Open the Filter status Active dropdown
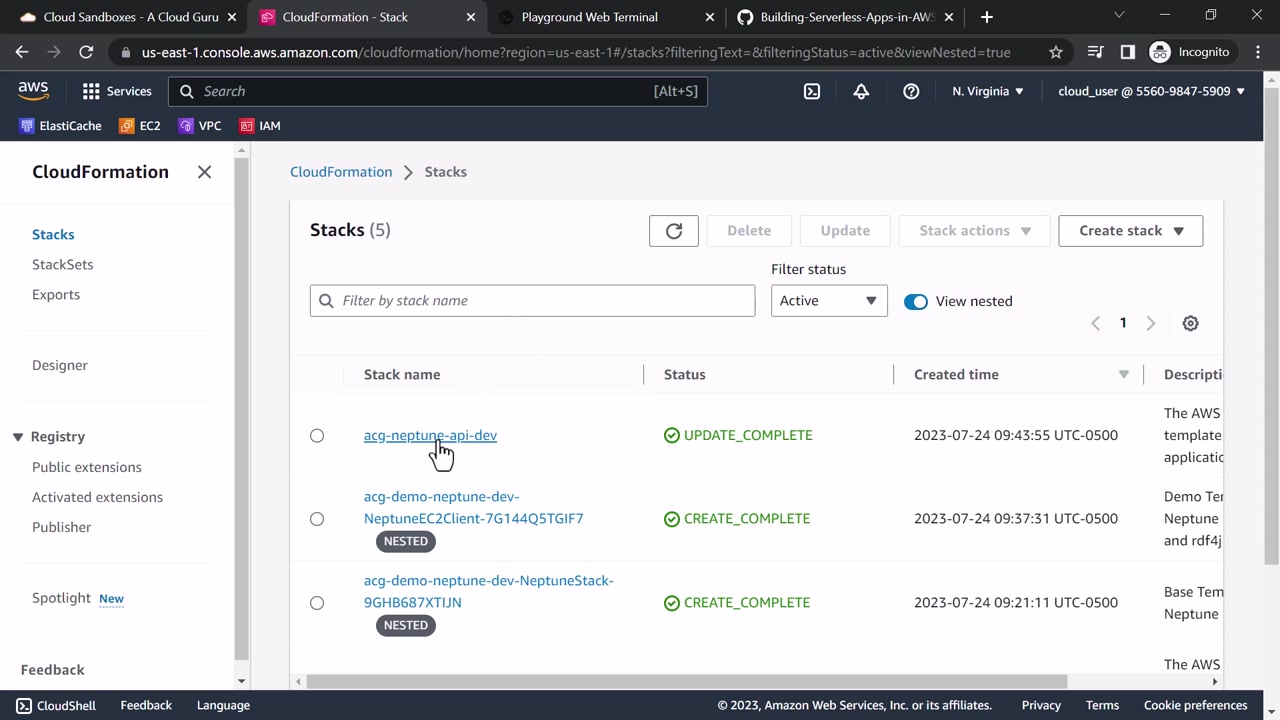Viewport: 1280px width, 720px height. (828, 301)
